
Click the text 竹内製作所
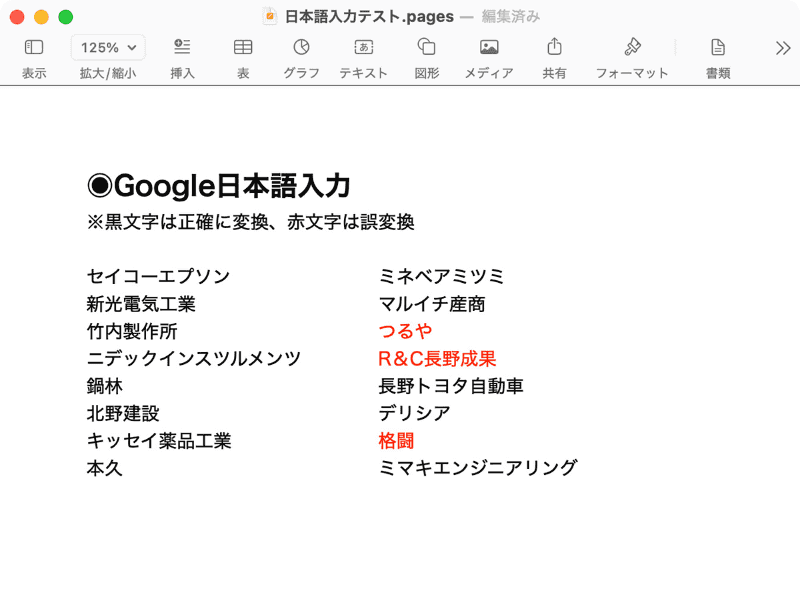(x=132, y=332)
